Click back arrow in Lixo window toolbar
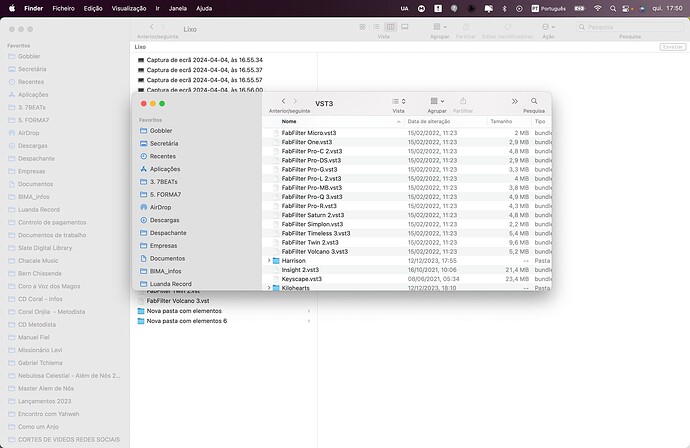This screenshot has width=690, height=448. [x=151, y=27]
